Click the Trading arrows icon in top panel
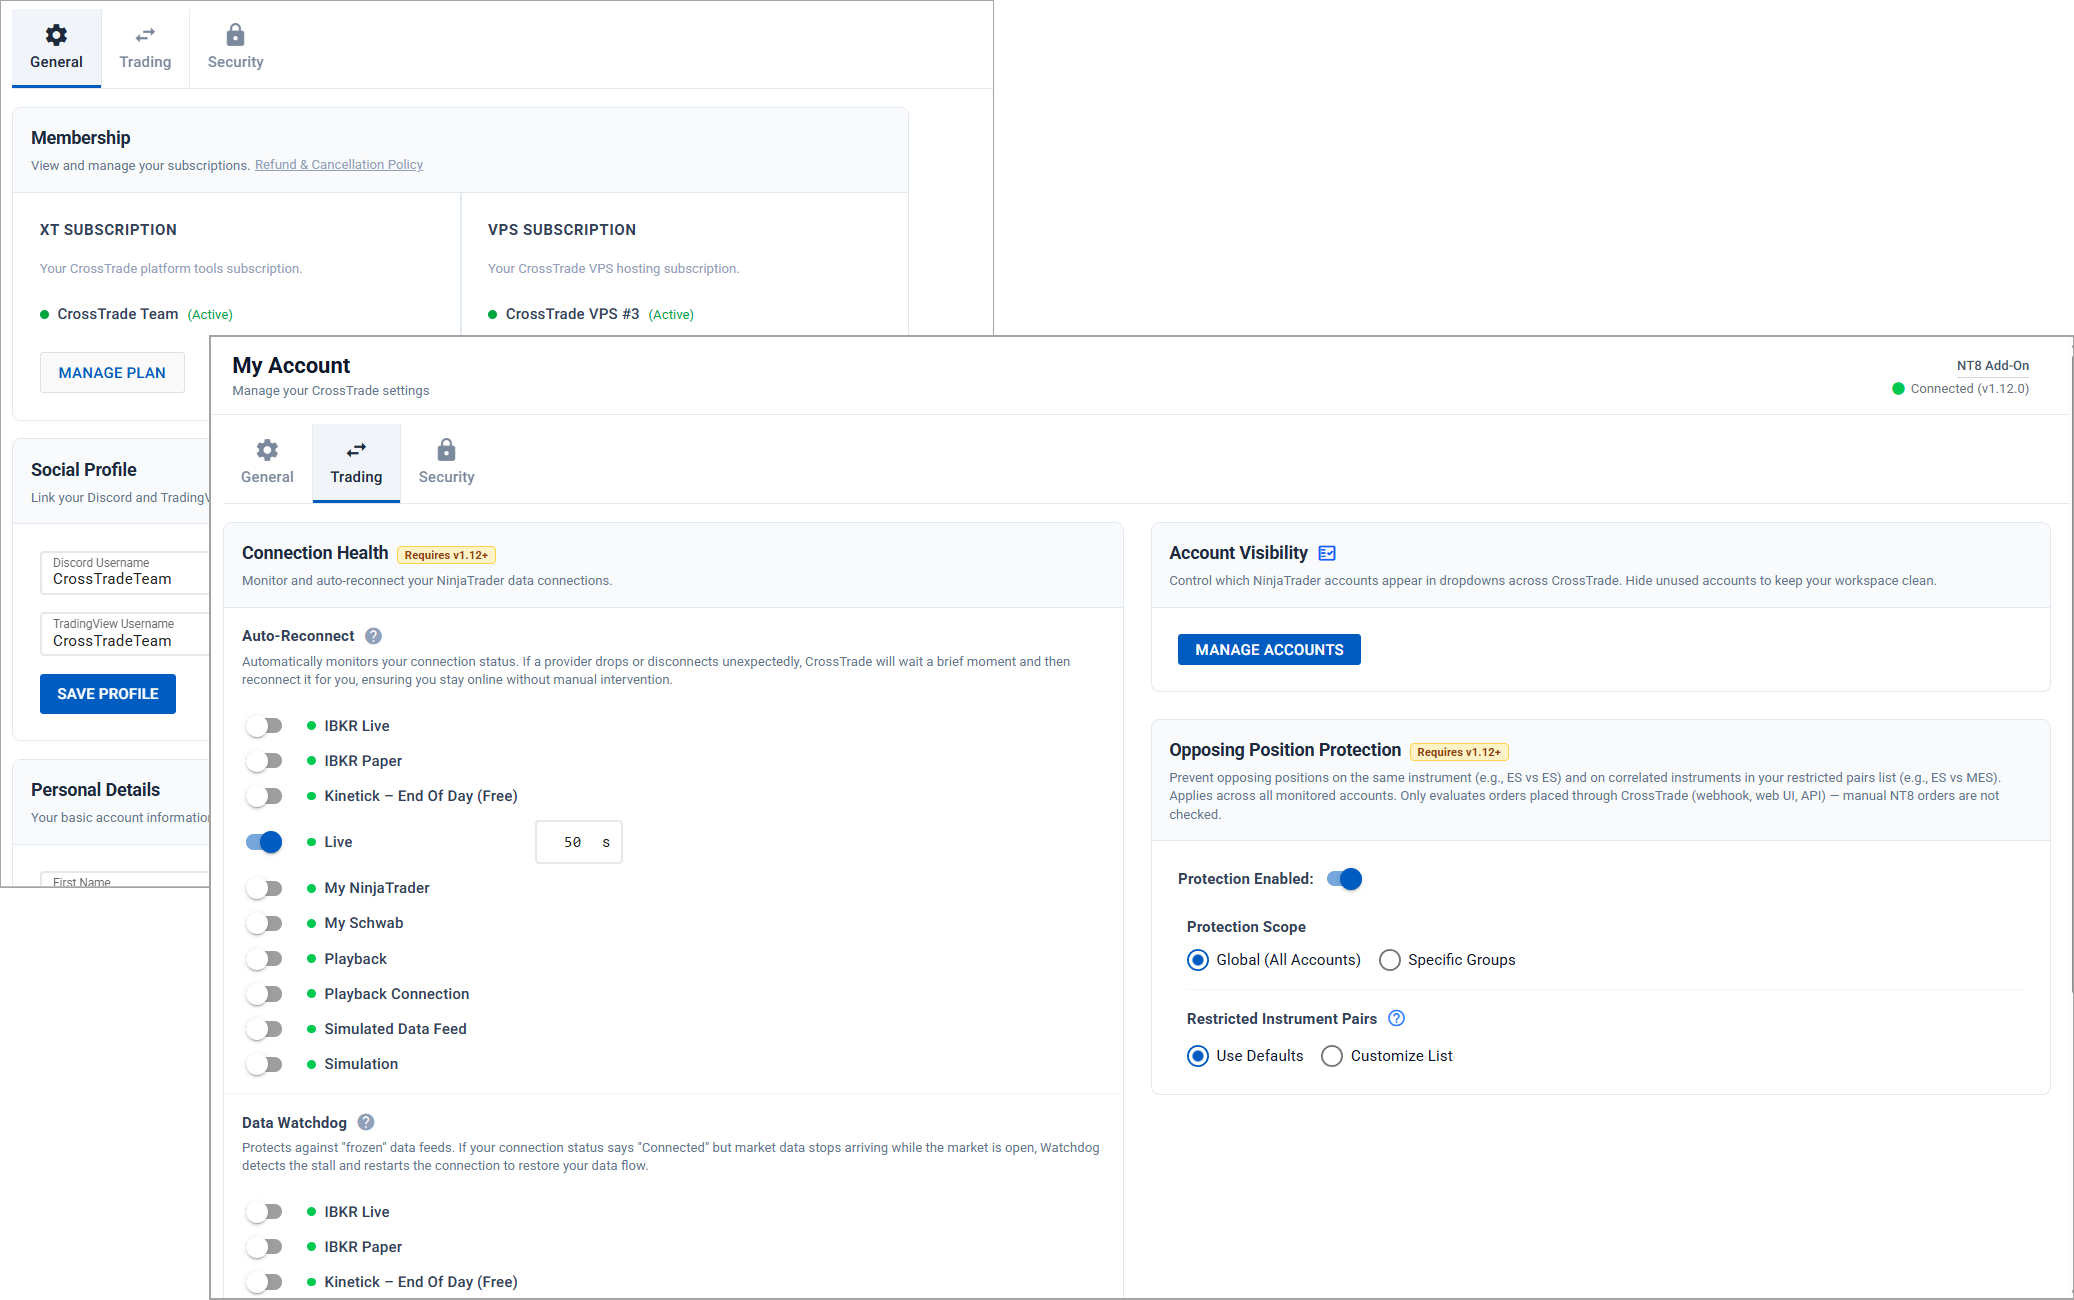The image size is (2074, 1300). coord(145,35)
